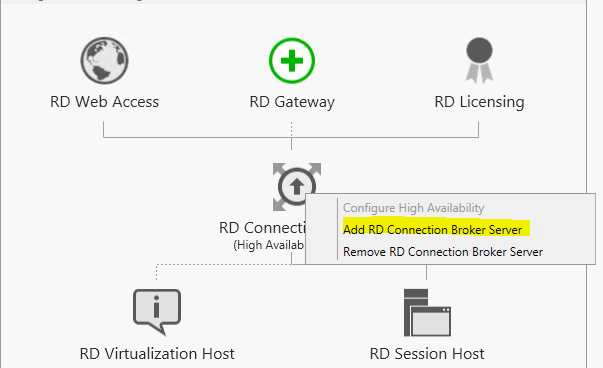The width and height of the screenshot is (603, 368).
Task: Select the RD Licensing ribbon badge icon
Action: [479, 60]
